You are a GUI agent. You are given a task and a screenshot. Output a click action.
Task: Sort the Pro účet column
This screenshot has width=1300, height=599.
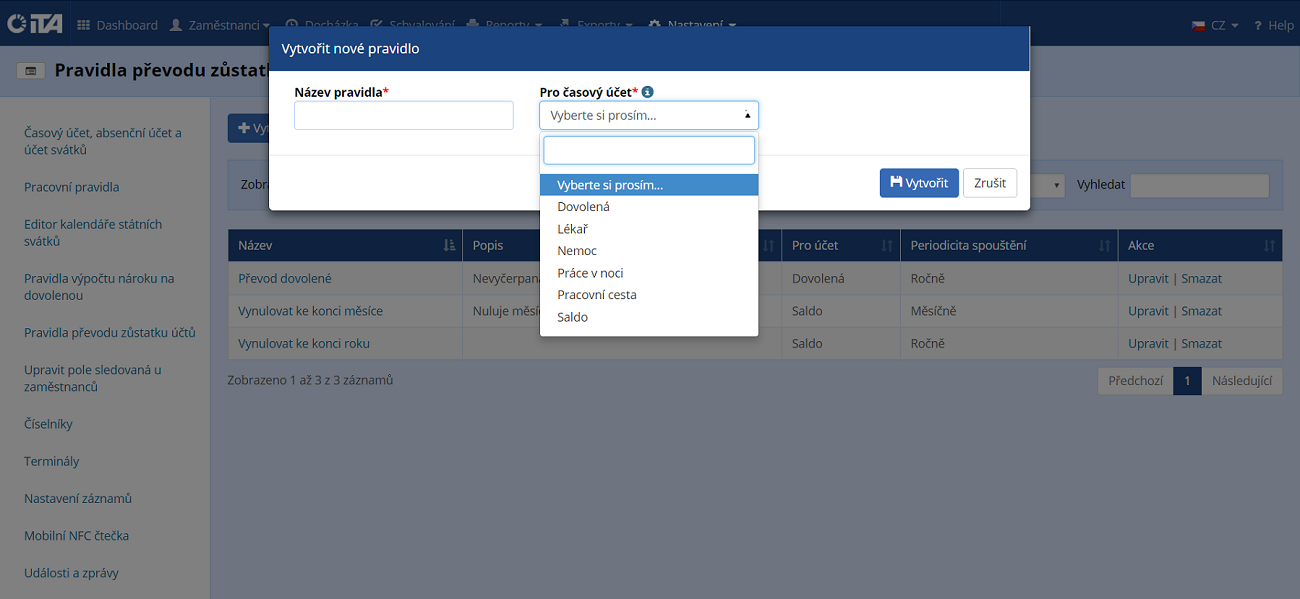point(886,246)
